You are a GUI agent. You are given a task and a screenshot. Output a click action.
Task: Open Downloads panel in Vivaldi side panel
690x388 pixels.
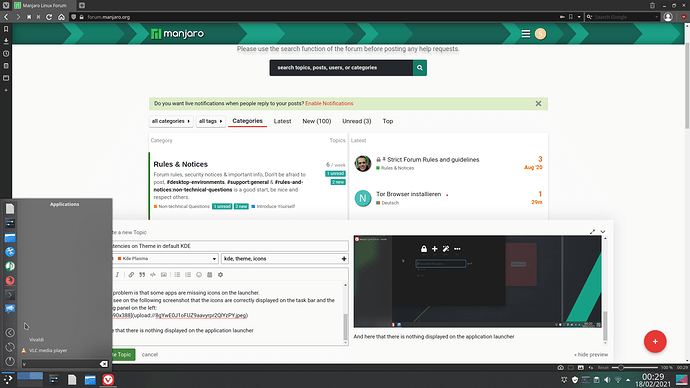coord(6,41)
